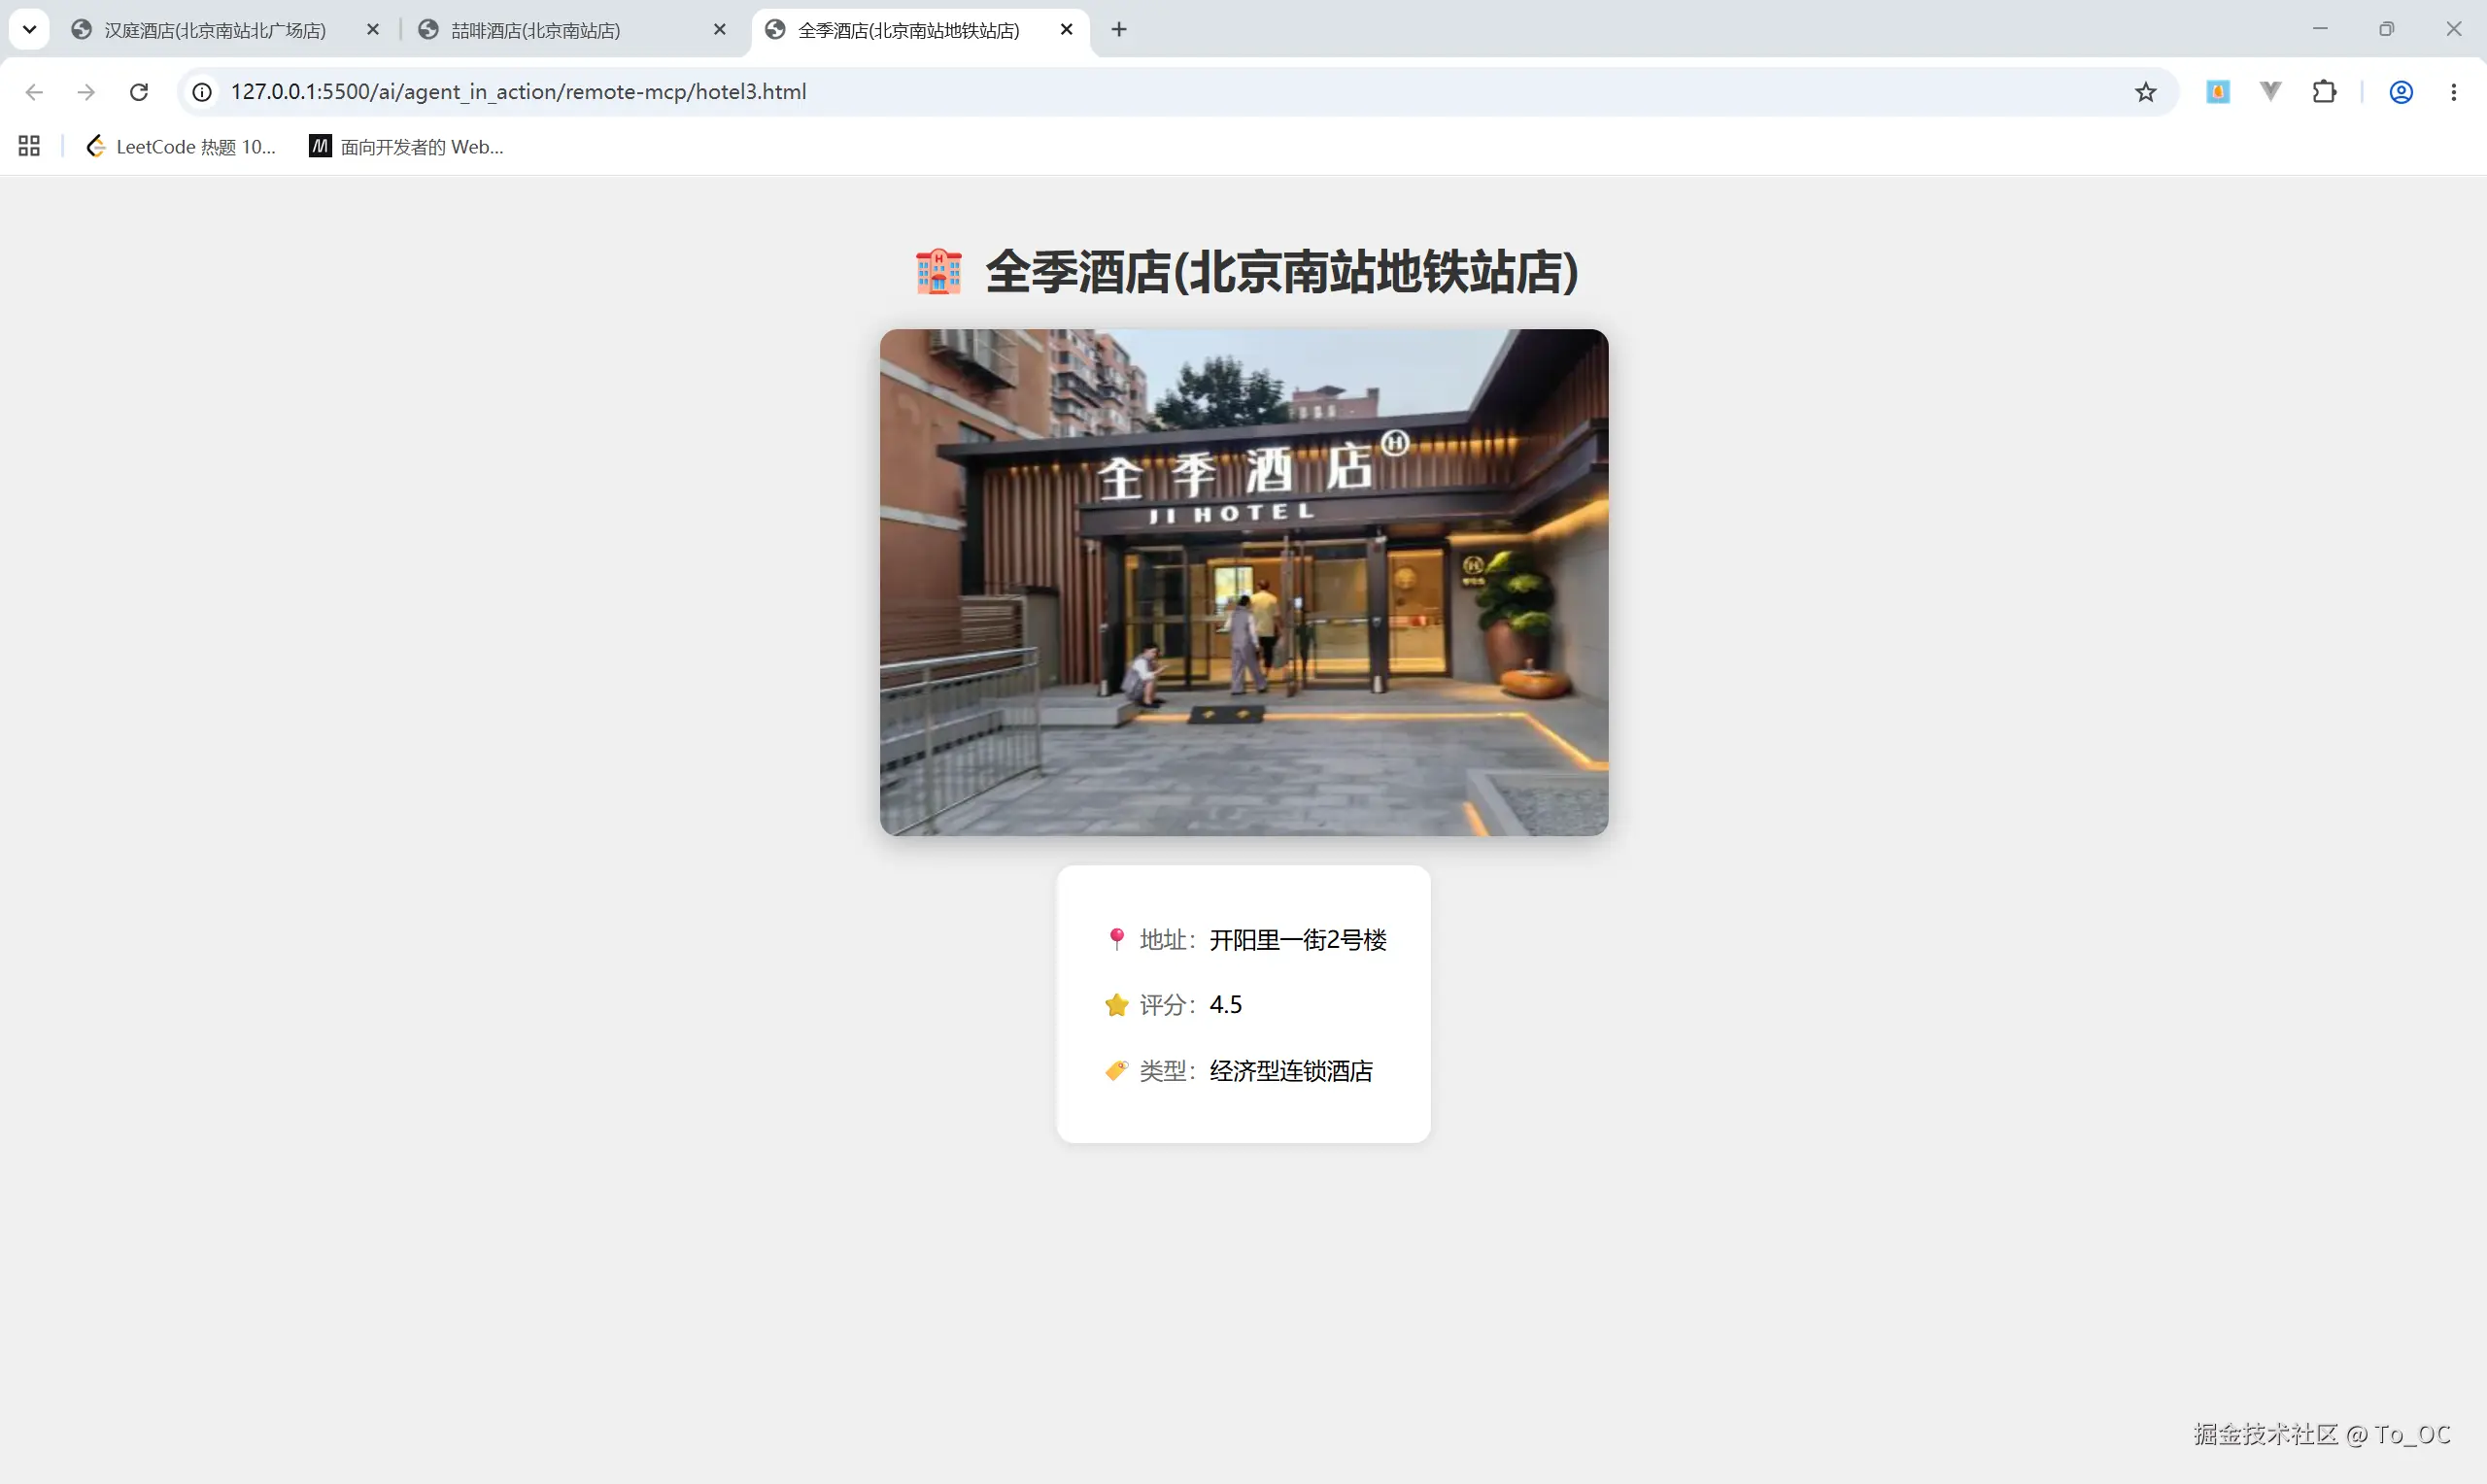
Task: Open a new browser tab
Action: point(1119,30)
